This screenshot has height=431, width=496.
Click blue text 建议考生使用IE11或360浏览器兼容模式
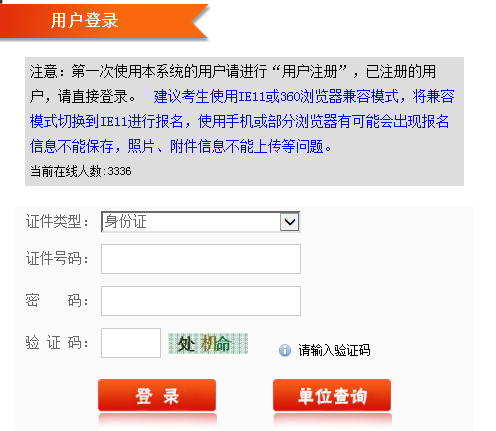(x=276, y=97)
